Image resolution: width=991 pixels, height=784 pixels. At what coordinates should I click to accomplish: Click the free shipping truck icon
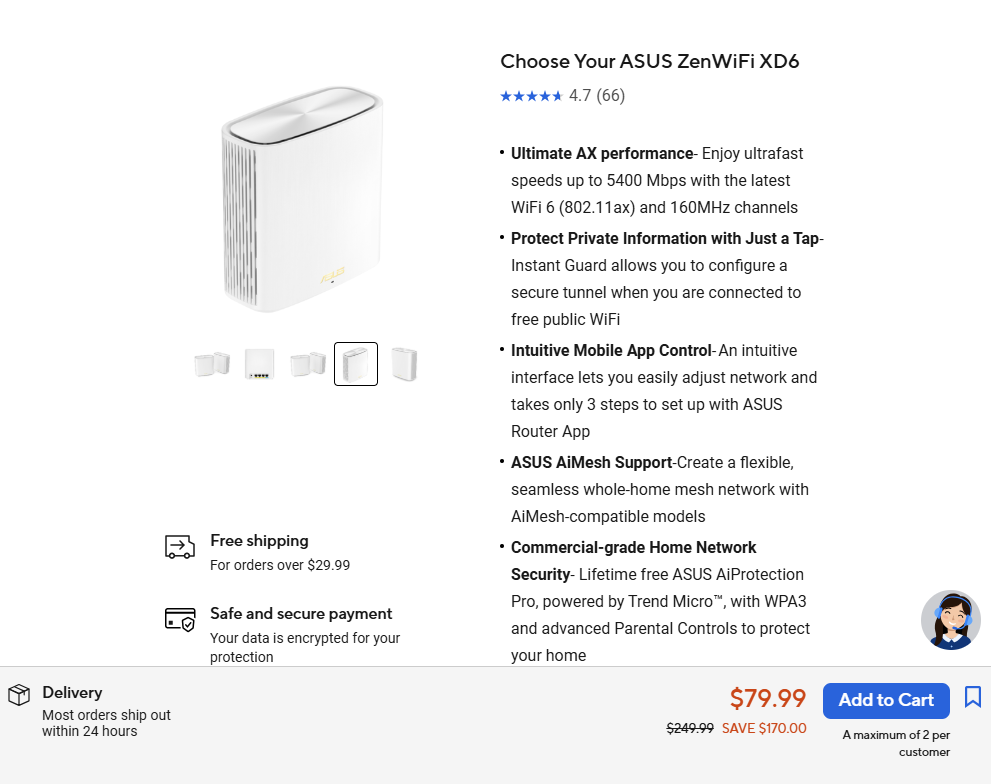[180, 547]
